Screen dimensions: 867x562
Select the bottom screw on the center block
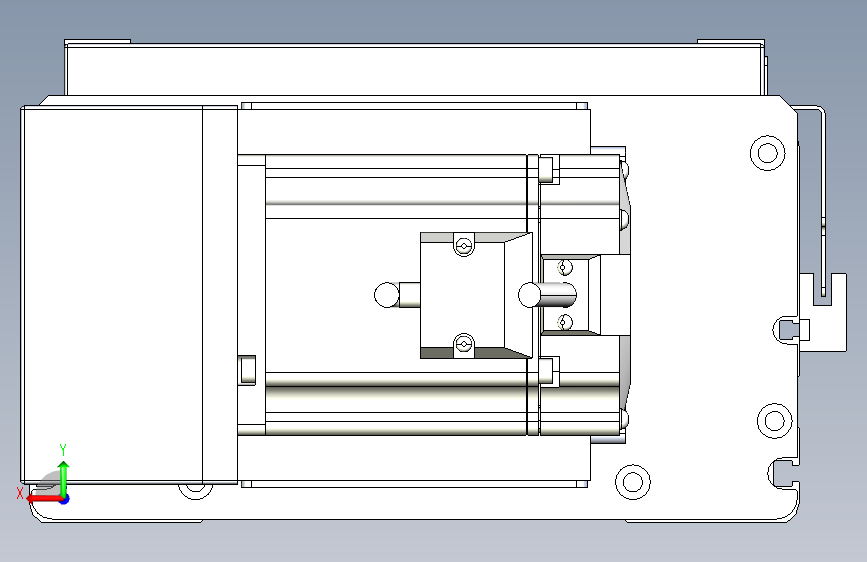point(463,346)
